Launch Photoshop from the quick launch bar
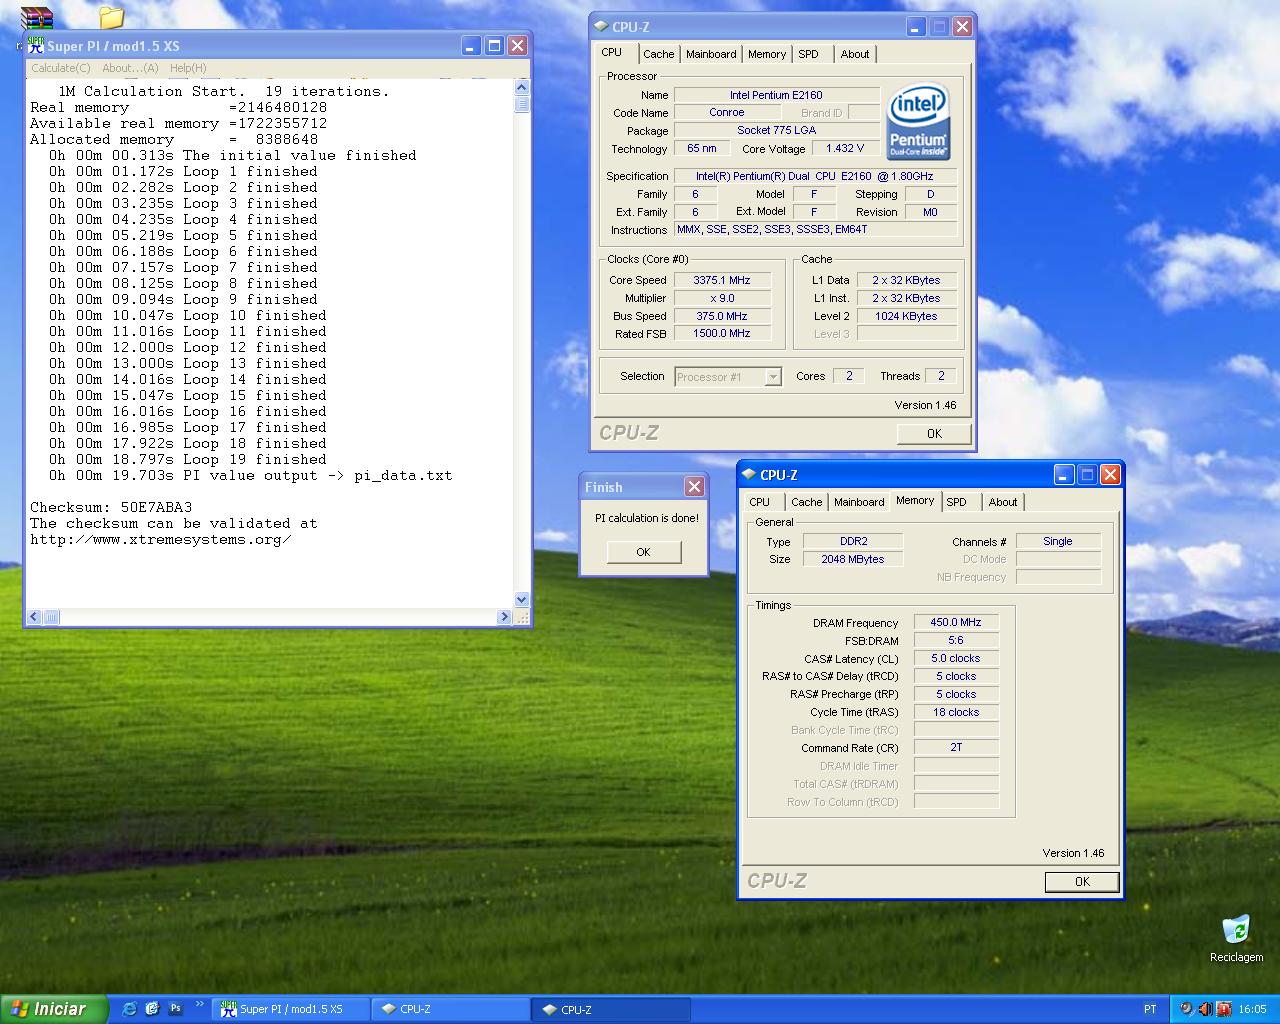1280x1024 pixels. 176,1009
